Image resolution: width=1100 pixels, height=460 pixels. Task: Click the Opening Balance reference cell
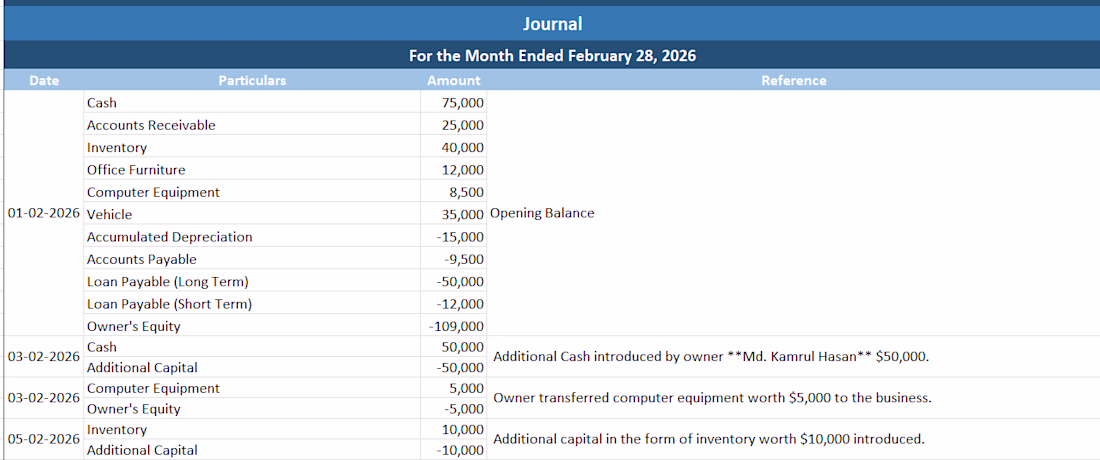pyautogui.click(x=793, y=213)
